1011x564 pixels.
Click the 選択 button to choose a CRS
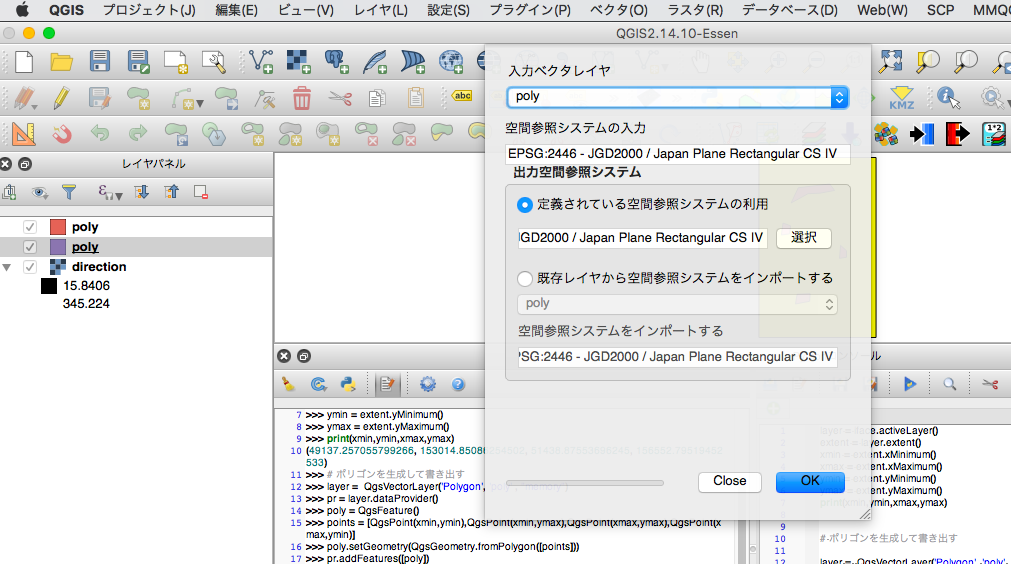tap(803, 238)
